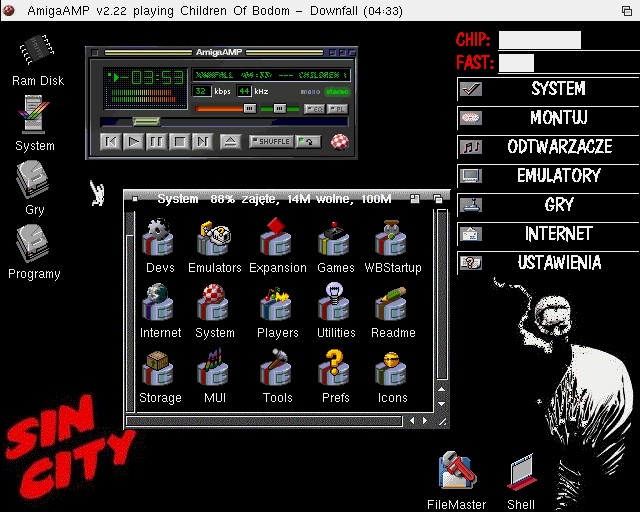
Task: Open the Games drawer
Action: click(334, 238)
